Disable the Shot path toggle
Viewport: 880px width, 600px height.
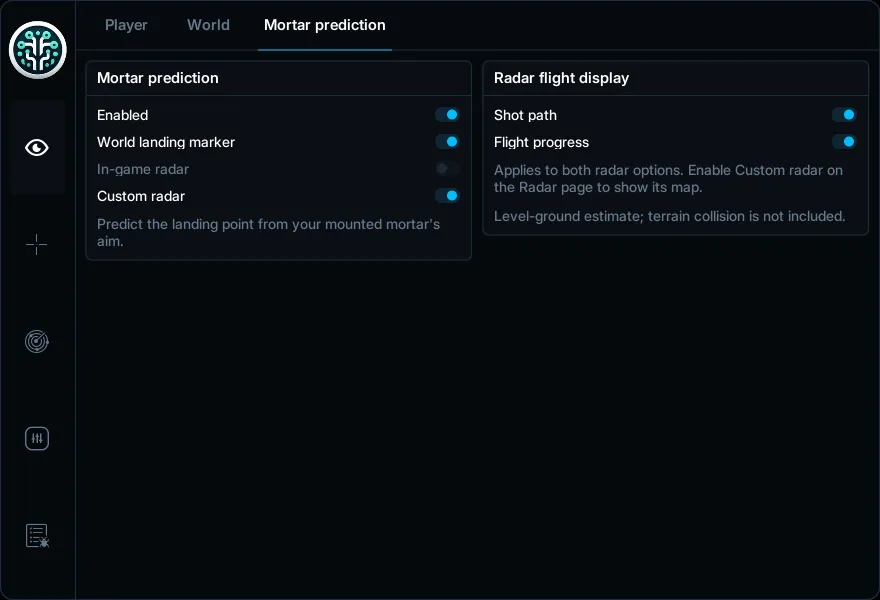click(844, 115)
